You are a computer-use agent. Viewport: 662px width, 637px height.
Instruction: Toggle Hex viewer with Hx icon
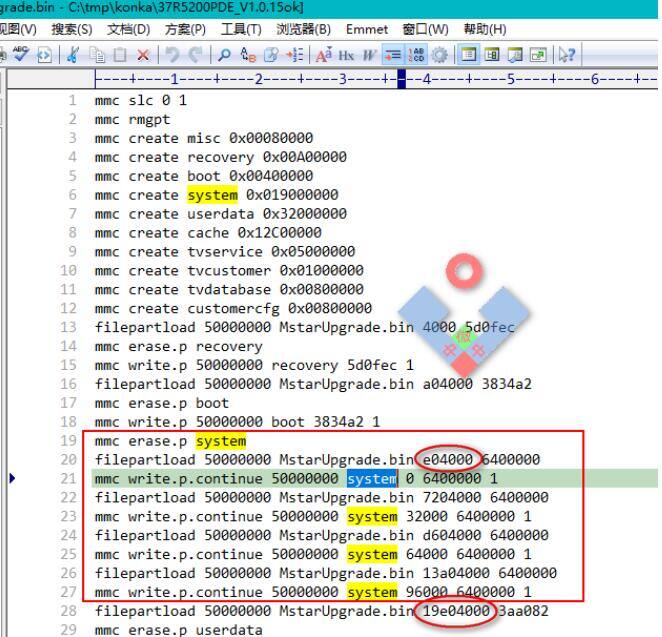click(346, 54)
